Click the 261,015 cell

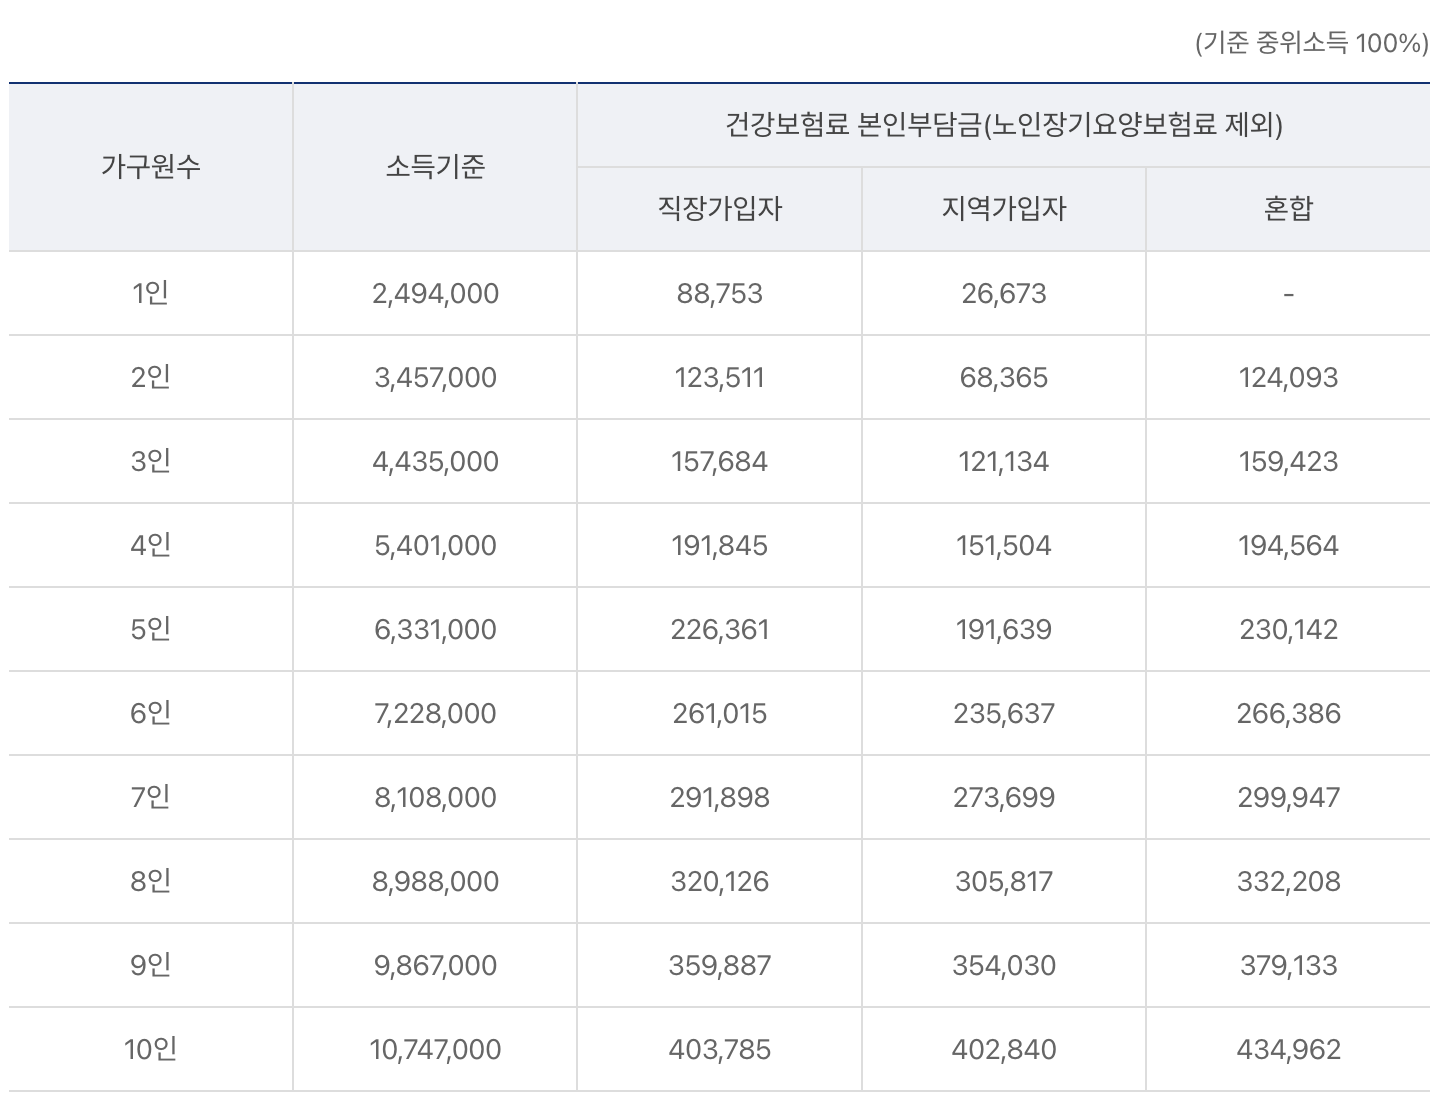pyautogui.click(x=719, y=713)
